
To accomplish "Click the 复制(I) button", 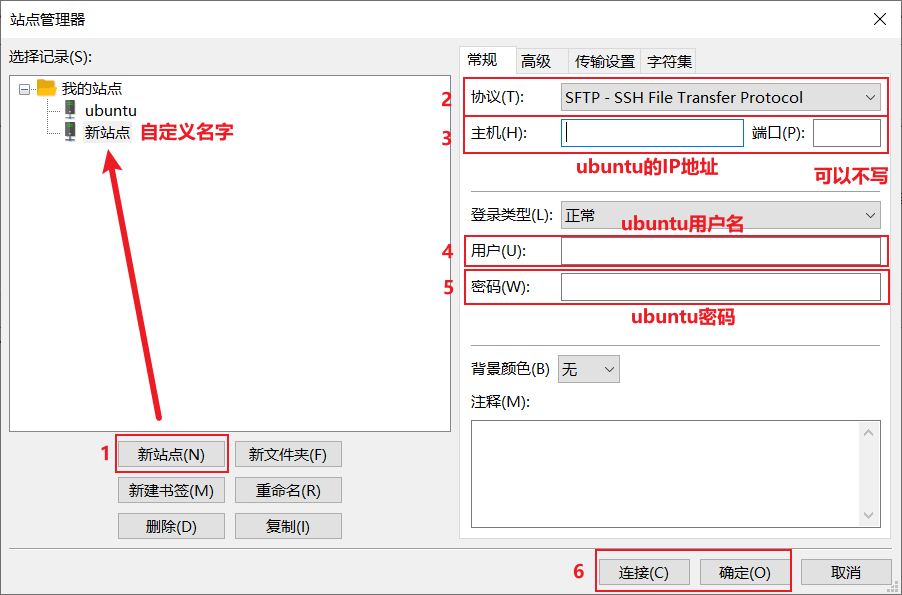I will point(288,526).
